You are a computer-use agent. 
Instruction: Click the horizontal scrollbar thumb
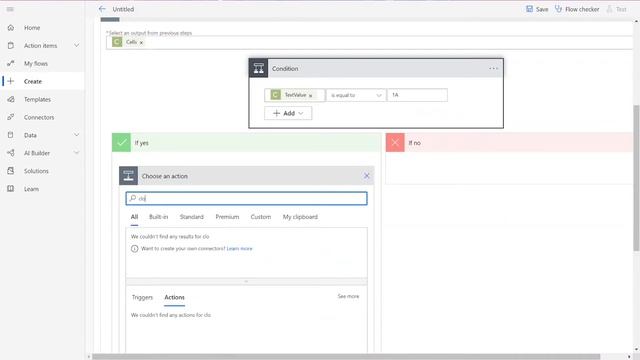[x=346, y=357]
